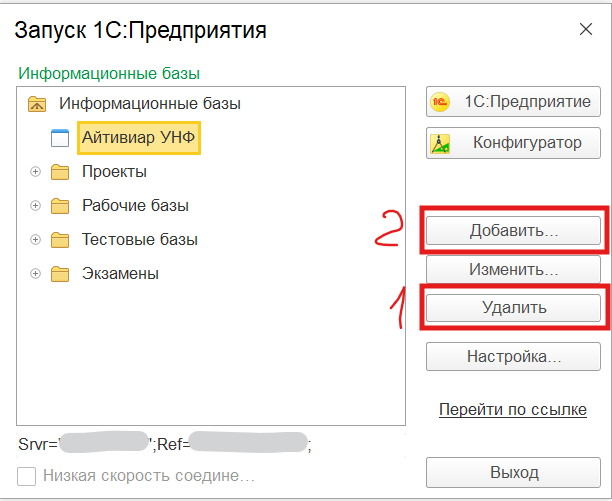The height and width of the screenshot is (501, 612).
Task: Open Настройка... settings
Action: click(513, 356)
